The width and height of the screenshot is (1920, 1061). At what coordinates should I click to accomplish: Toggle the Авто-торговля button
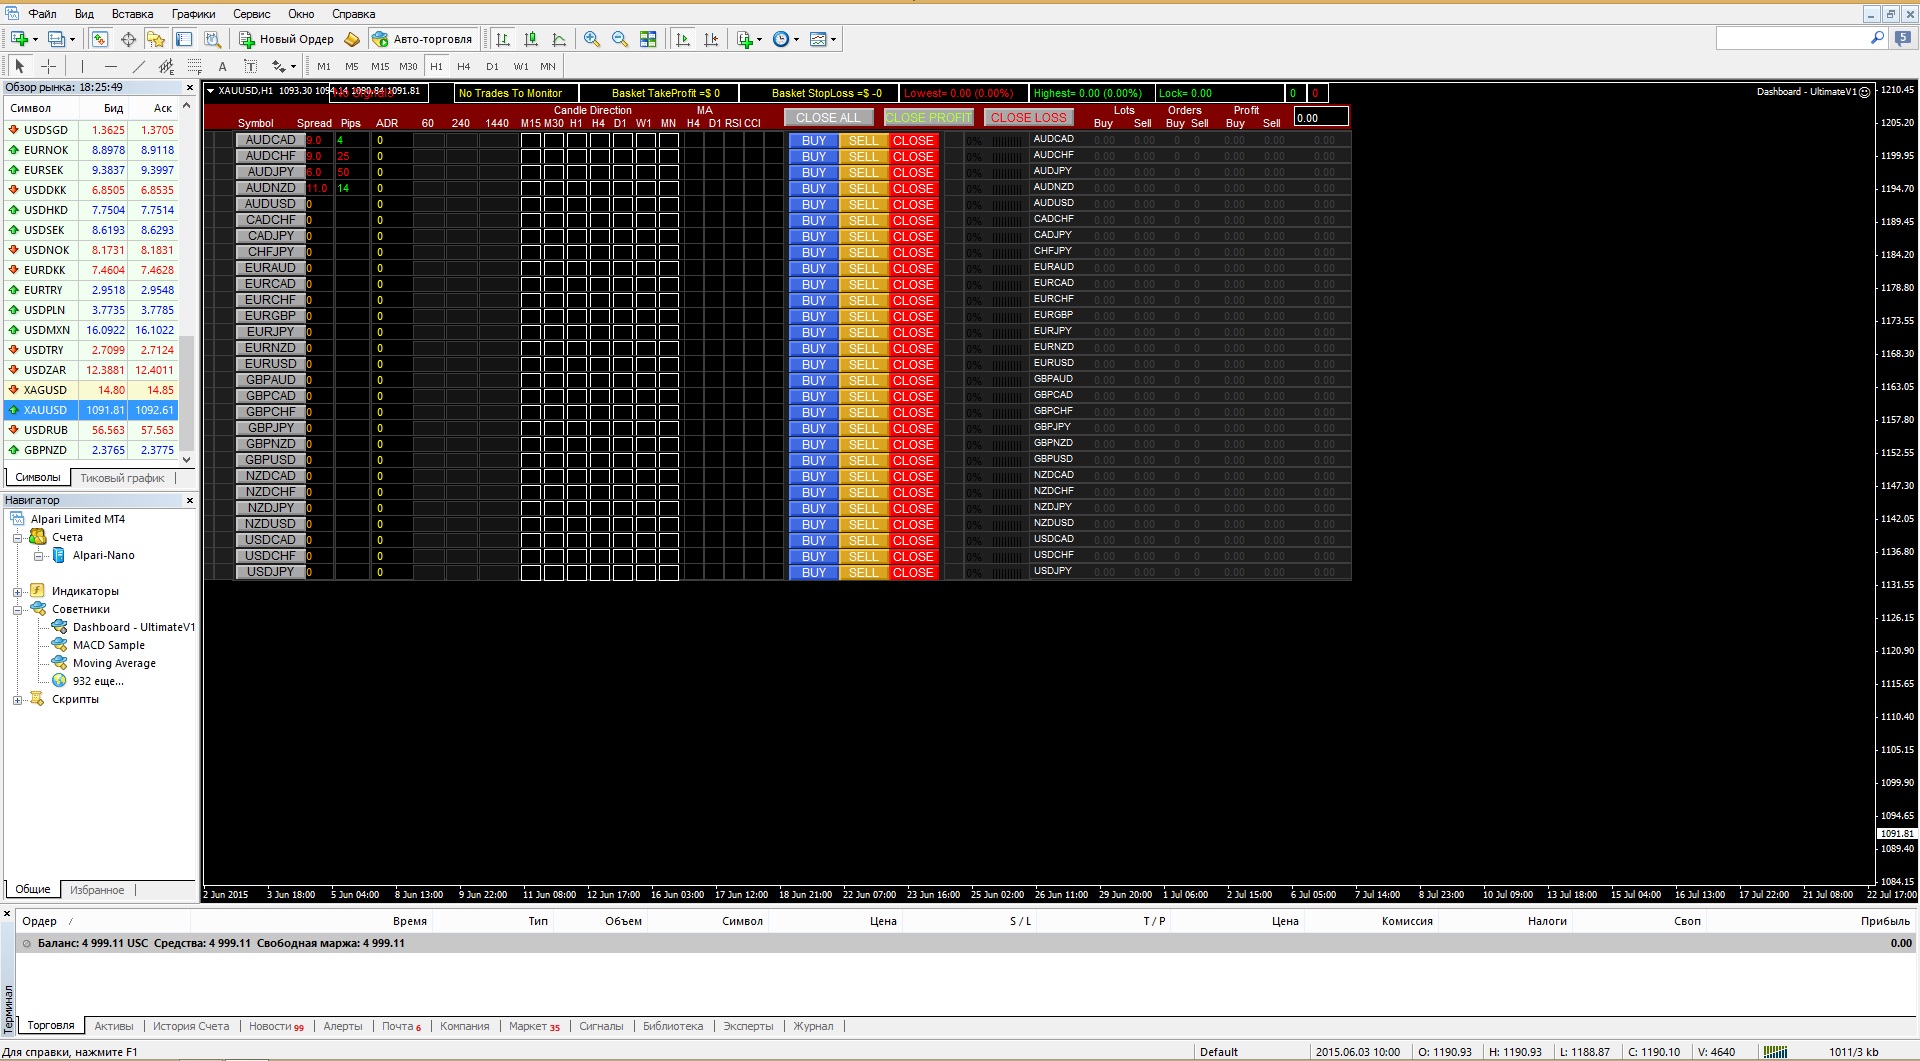tap(422, 39)
